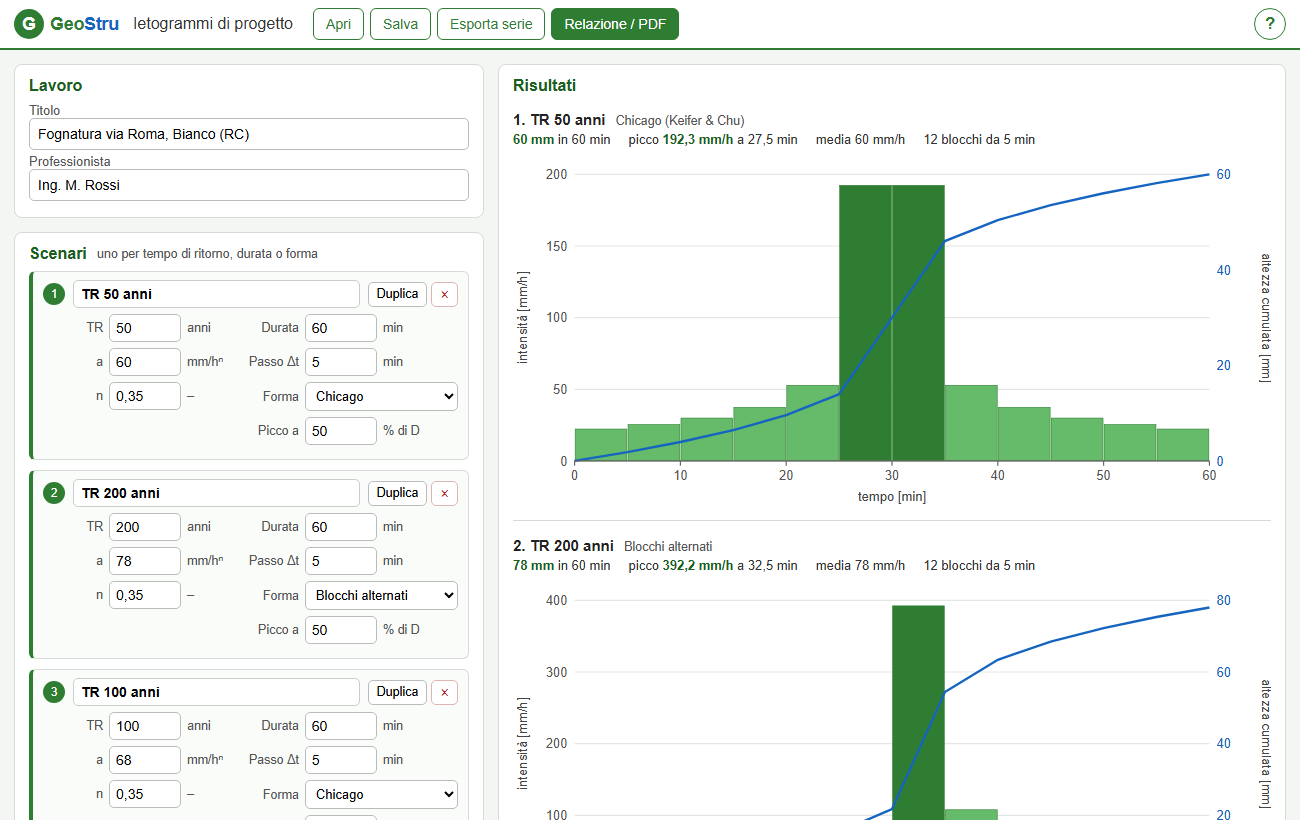This screenshot has height=820, width=1300.
Task: Click the Durata field in TR 50 anni scenario
Action: click(x=341, y=328)
